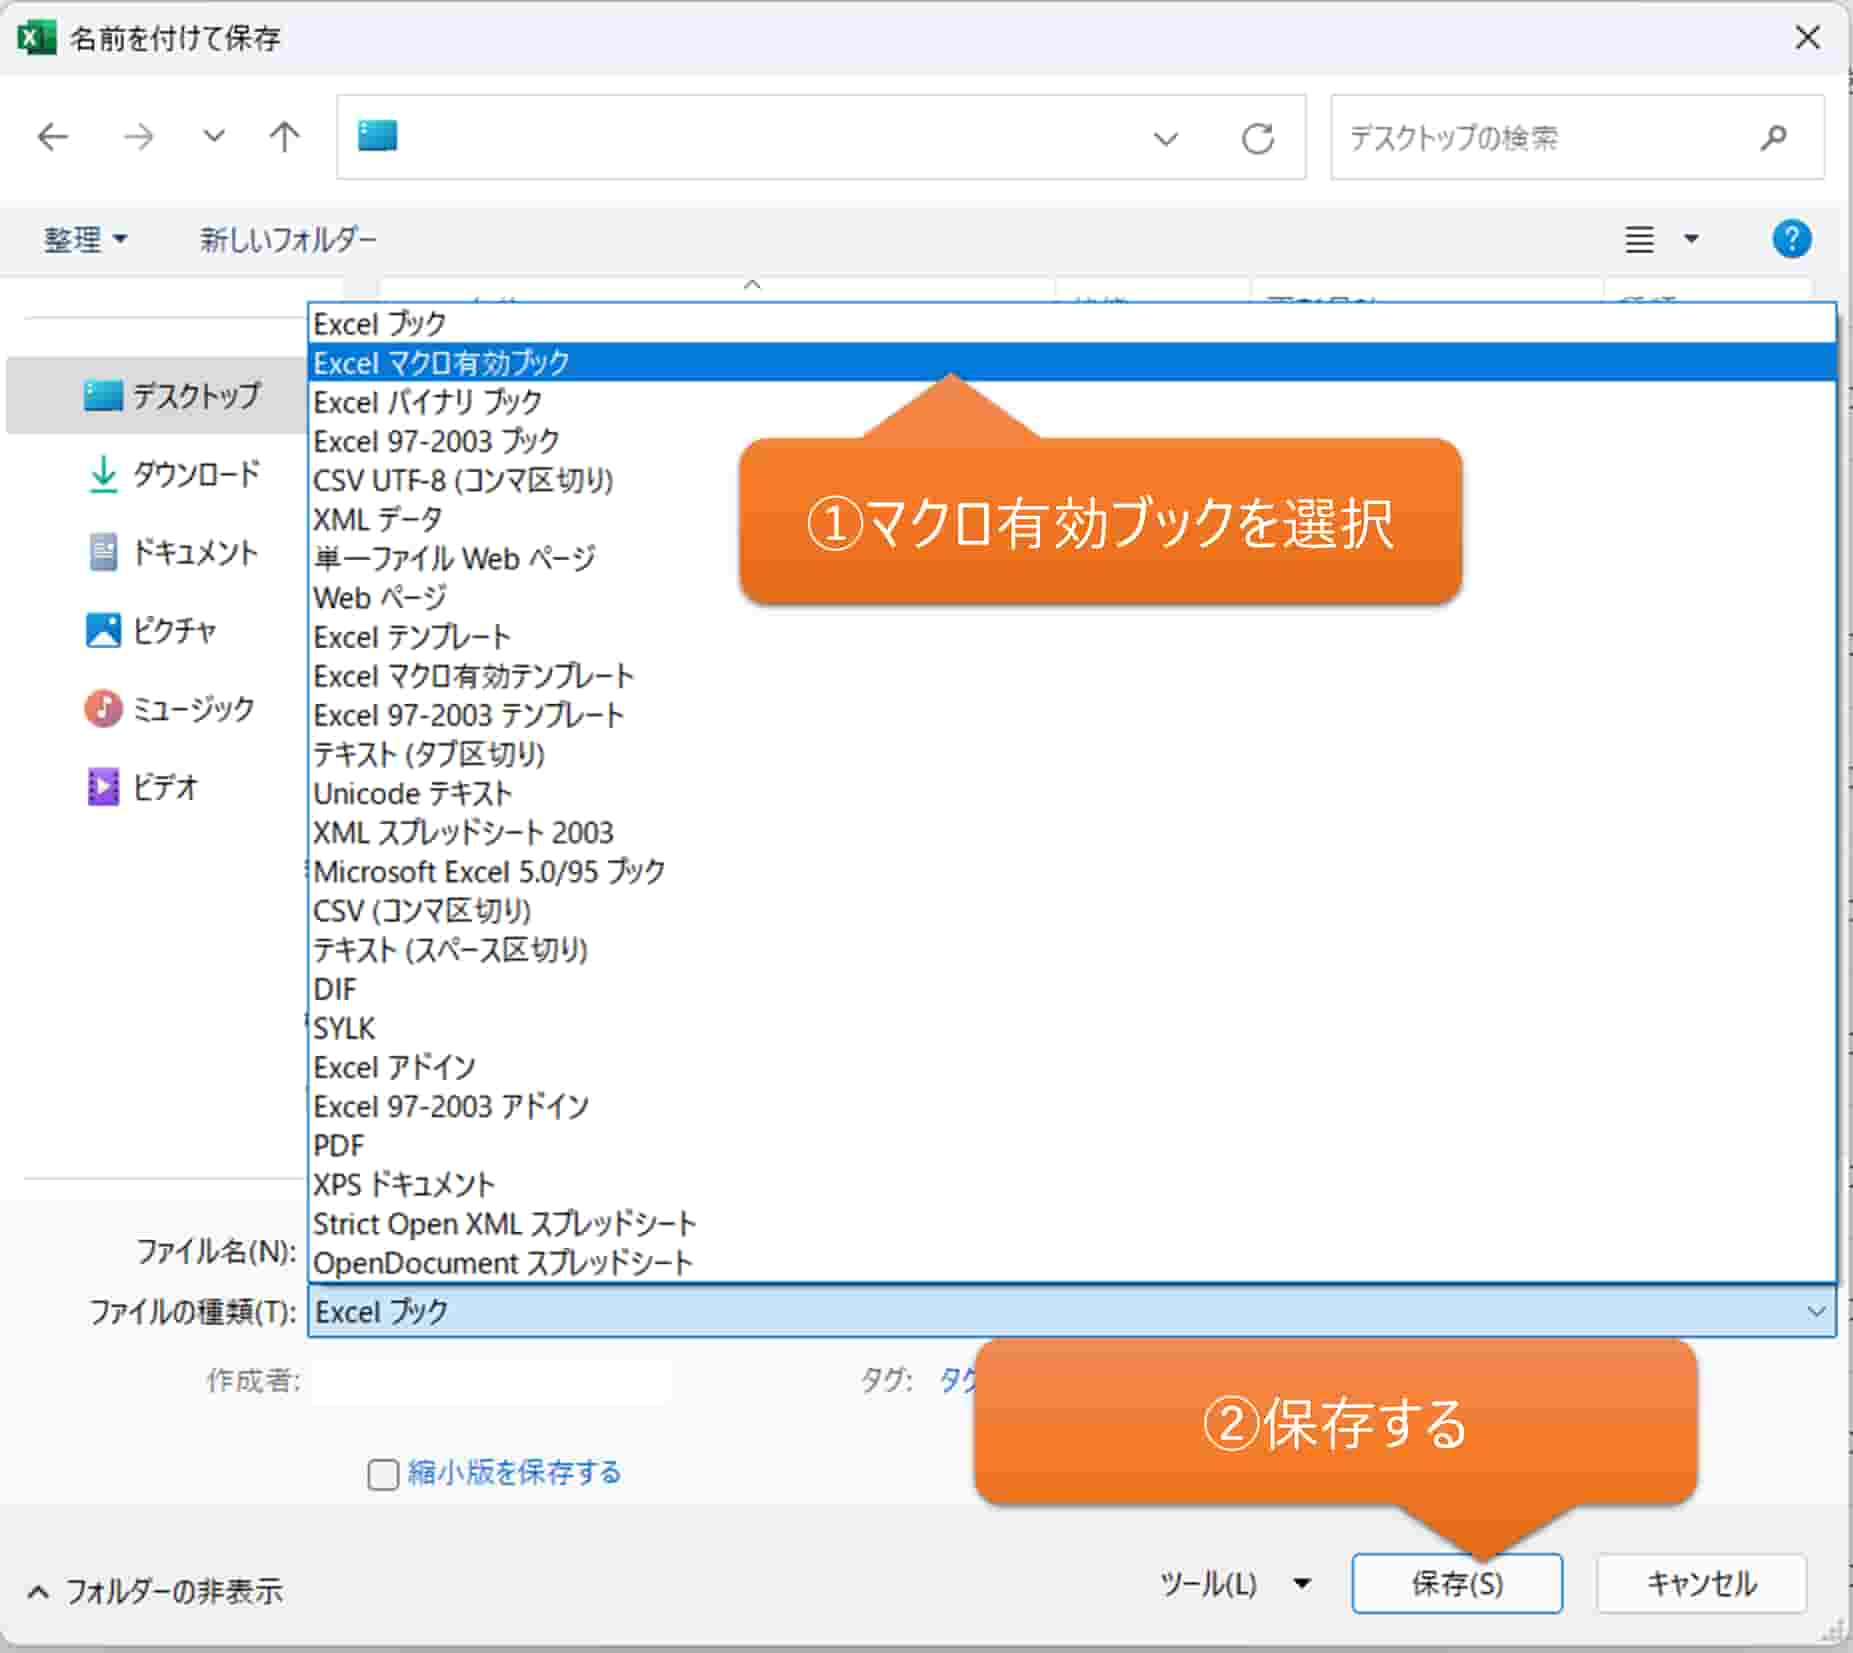Choose Excel ブック file type

click(1072, 323)
